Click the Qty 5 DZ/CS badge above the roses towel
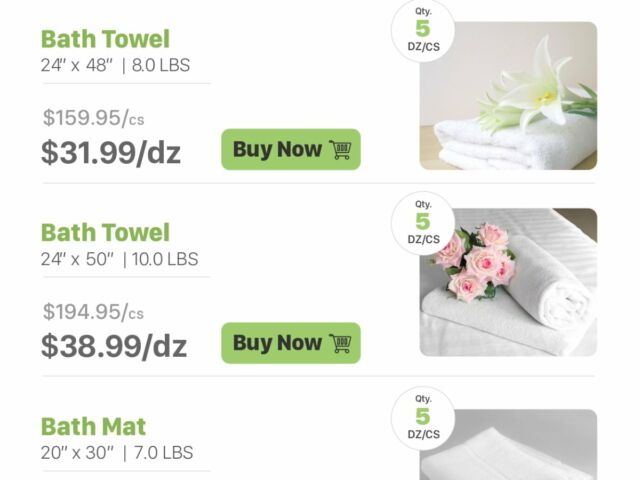Screen dimensions: 640x480 coord(423,223)
